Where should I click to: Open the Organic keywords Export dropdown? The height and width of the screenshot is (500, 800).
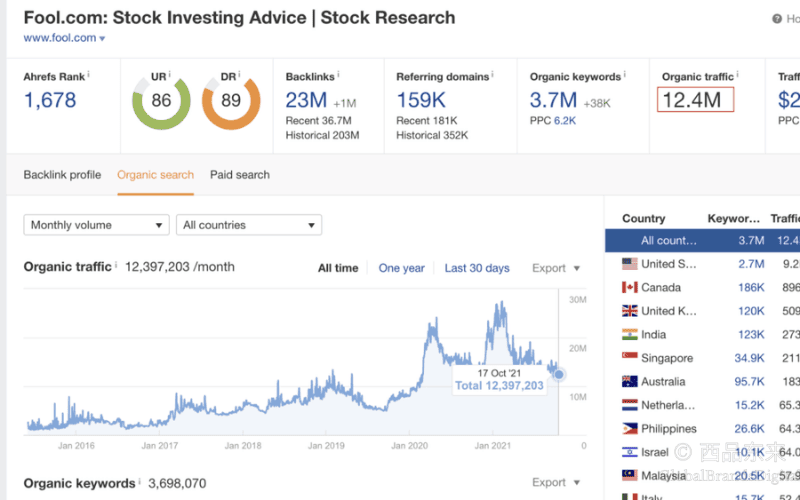[556, 482]
